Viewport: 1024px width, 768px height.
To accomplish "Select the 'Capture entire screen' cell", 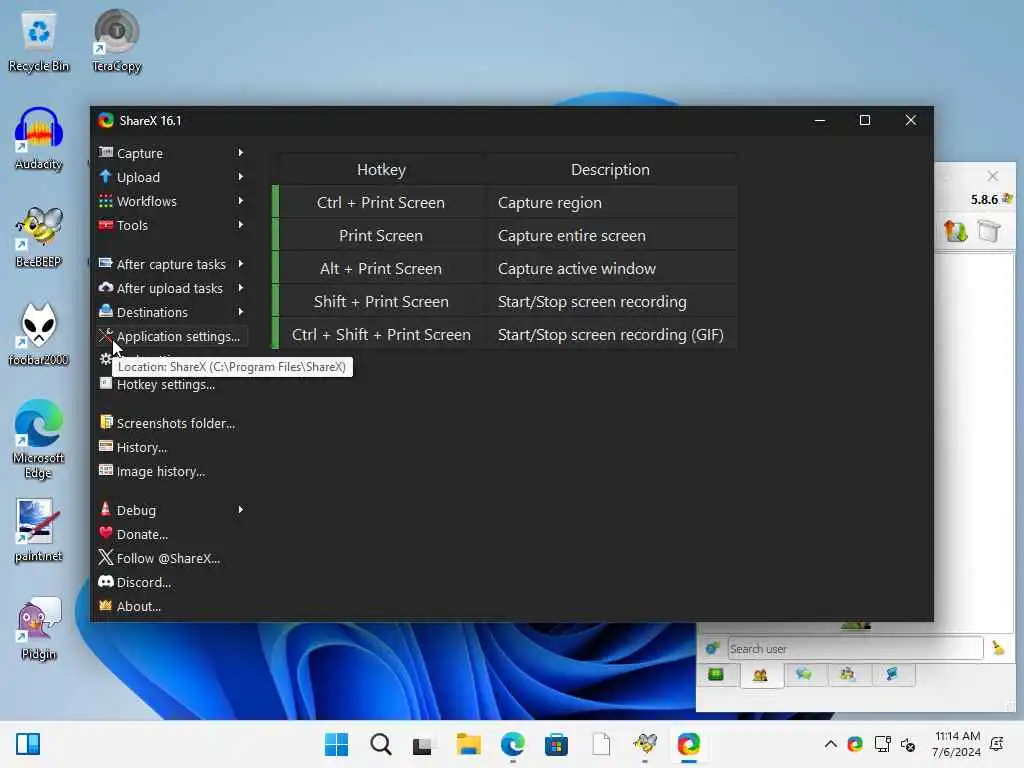I will click(x=610, y=236).
